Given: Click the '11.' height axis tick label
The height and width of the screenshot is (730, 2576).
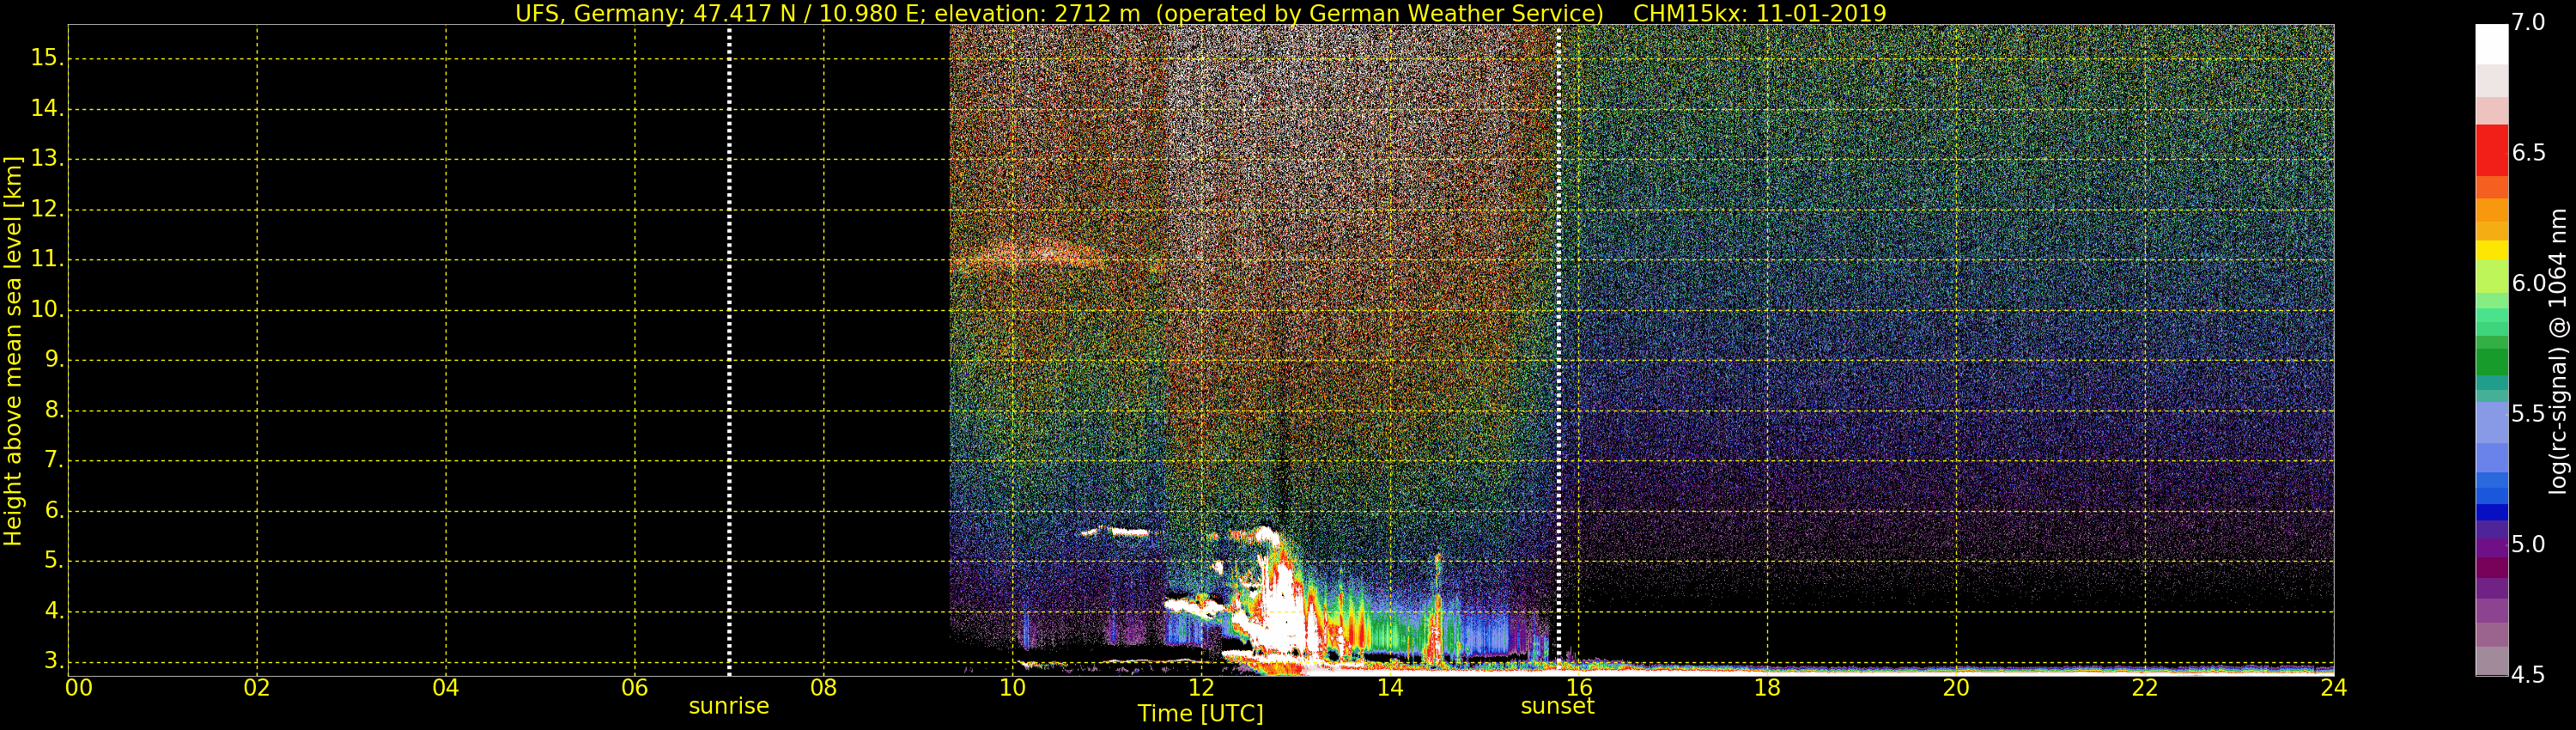Looking at the screenshot, I should coord(47,259).
